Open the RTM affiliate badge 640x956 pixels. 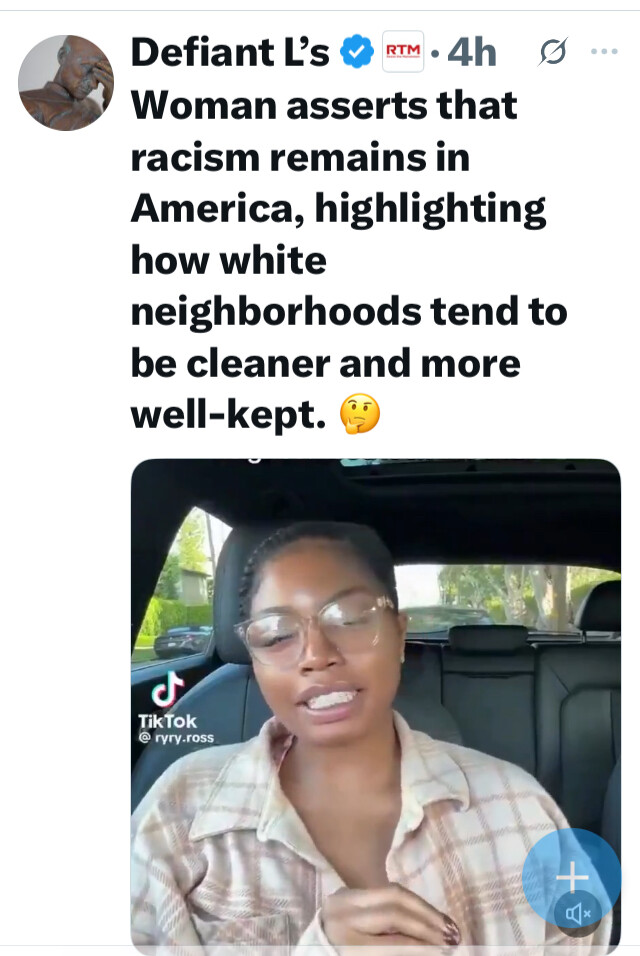(403, 52)
